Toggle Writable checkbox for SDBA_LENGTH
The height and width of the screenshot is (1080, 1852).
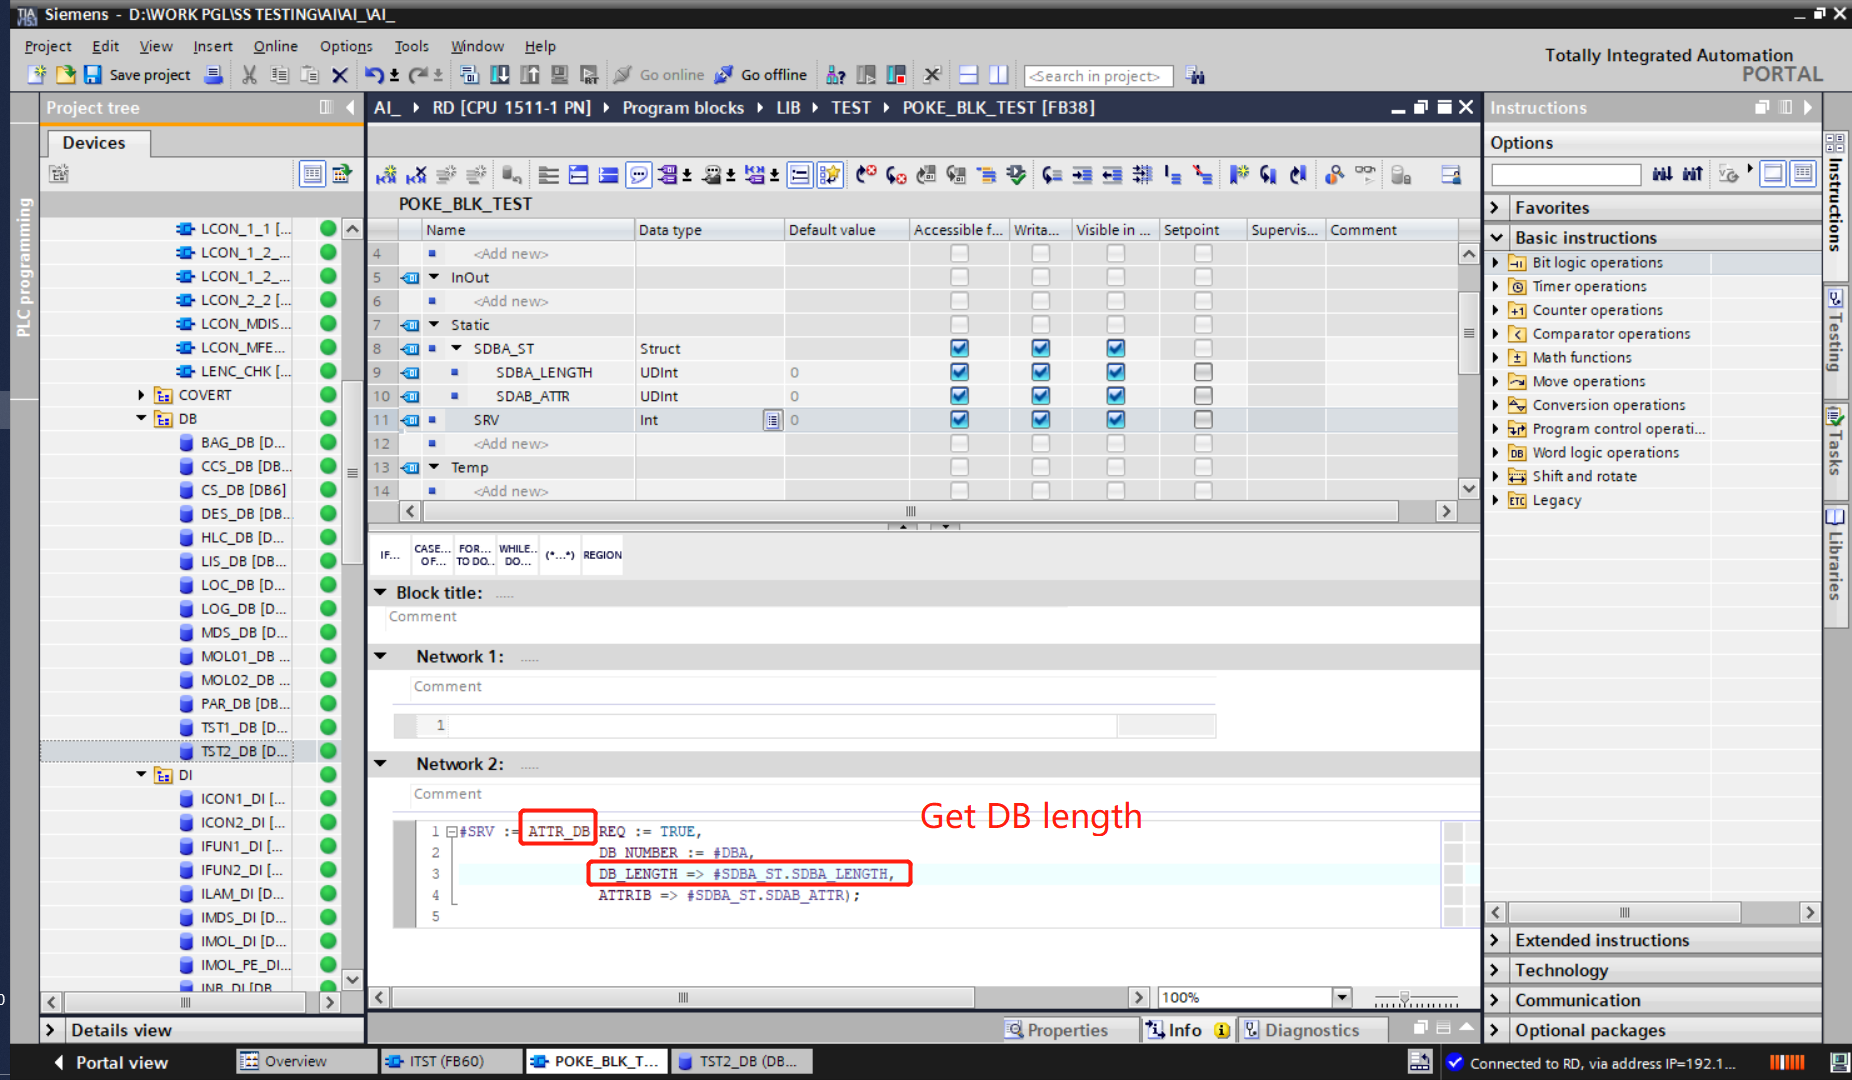pyautogui.click(x=1040, y=372)
